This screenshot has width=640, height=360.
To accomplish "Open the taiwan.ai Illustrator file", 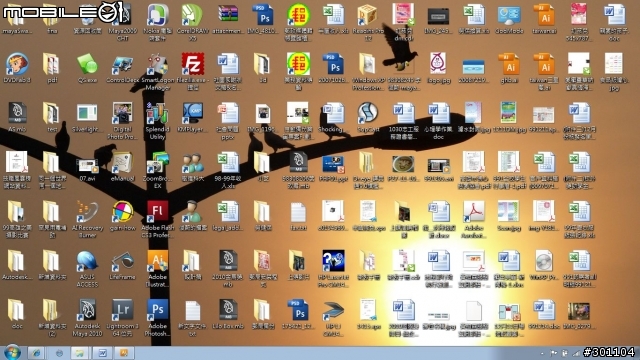I will 544,18.
